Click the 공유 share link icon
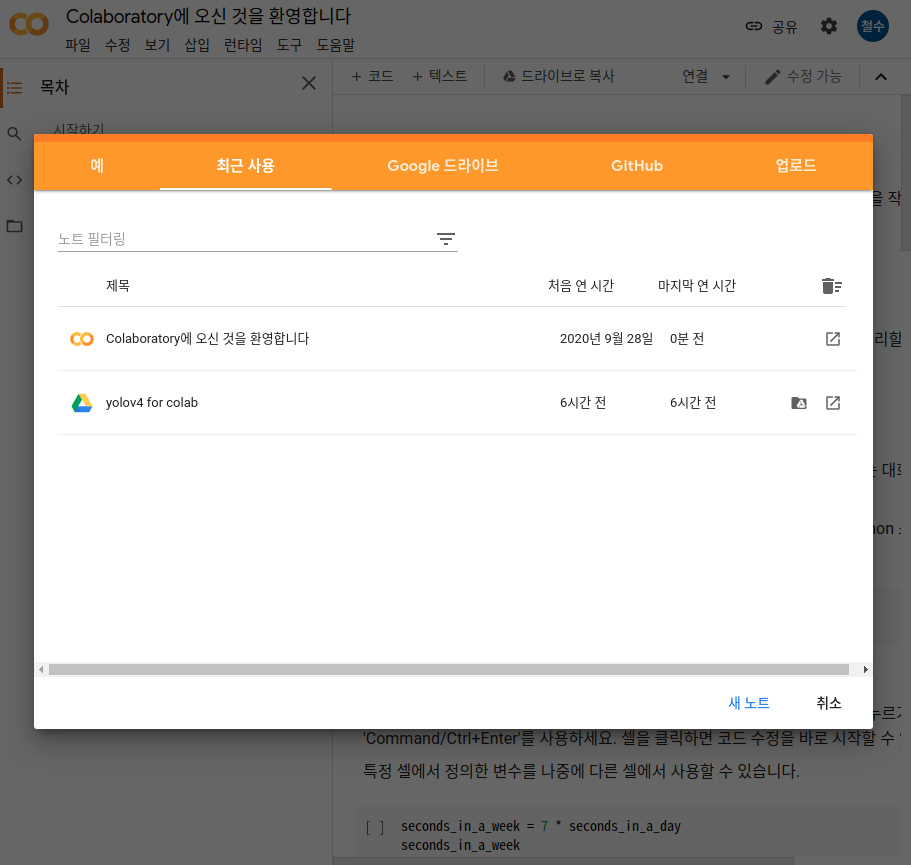The height and width of the screenshot is (865, 911). coord(754,26)
